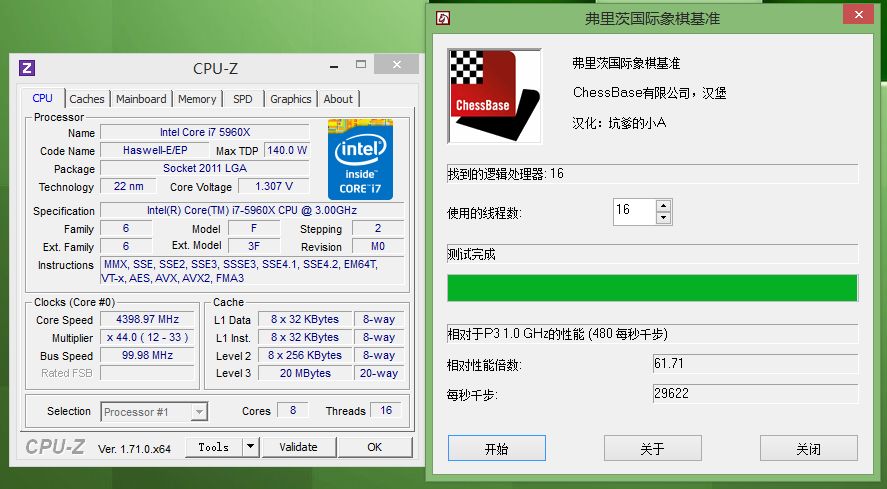Click the Technology value 22 nm
The height and width of the screenshot is (489, 887).
[x=128, y=186]
